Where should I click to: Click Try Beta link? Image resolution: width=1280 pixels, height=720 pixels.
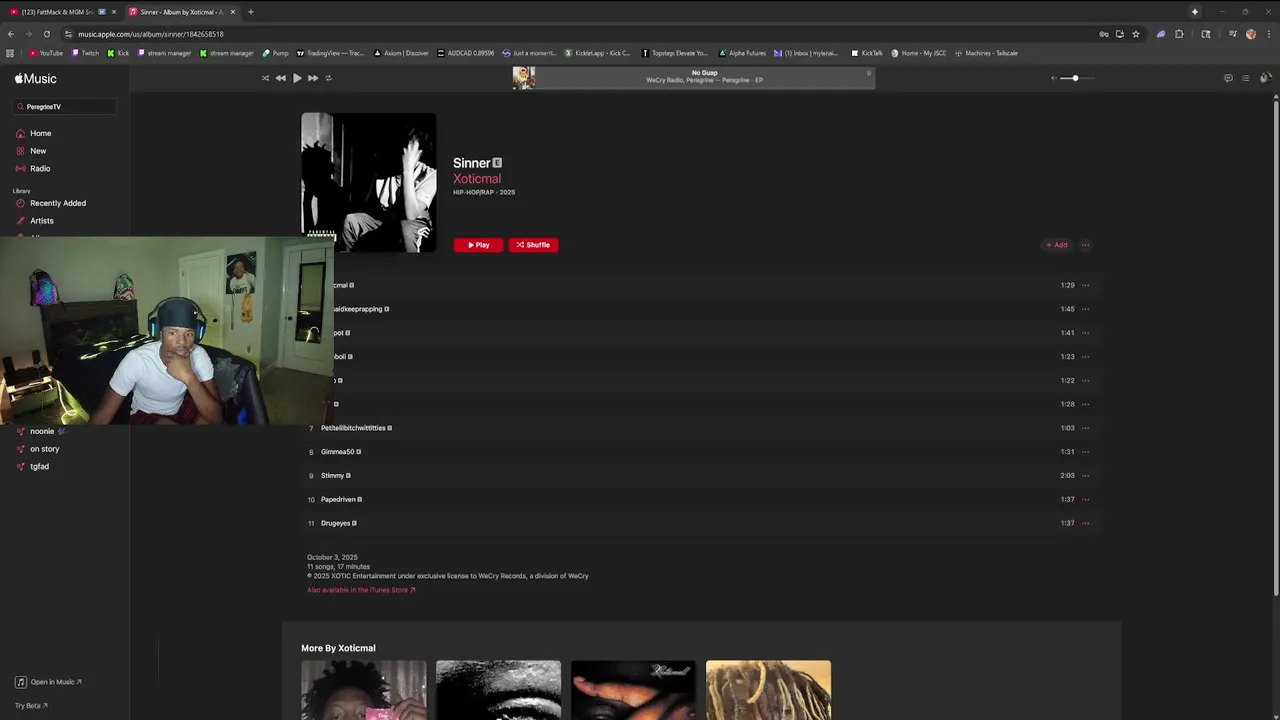pyautogui.click(x=31, y=705)
